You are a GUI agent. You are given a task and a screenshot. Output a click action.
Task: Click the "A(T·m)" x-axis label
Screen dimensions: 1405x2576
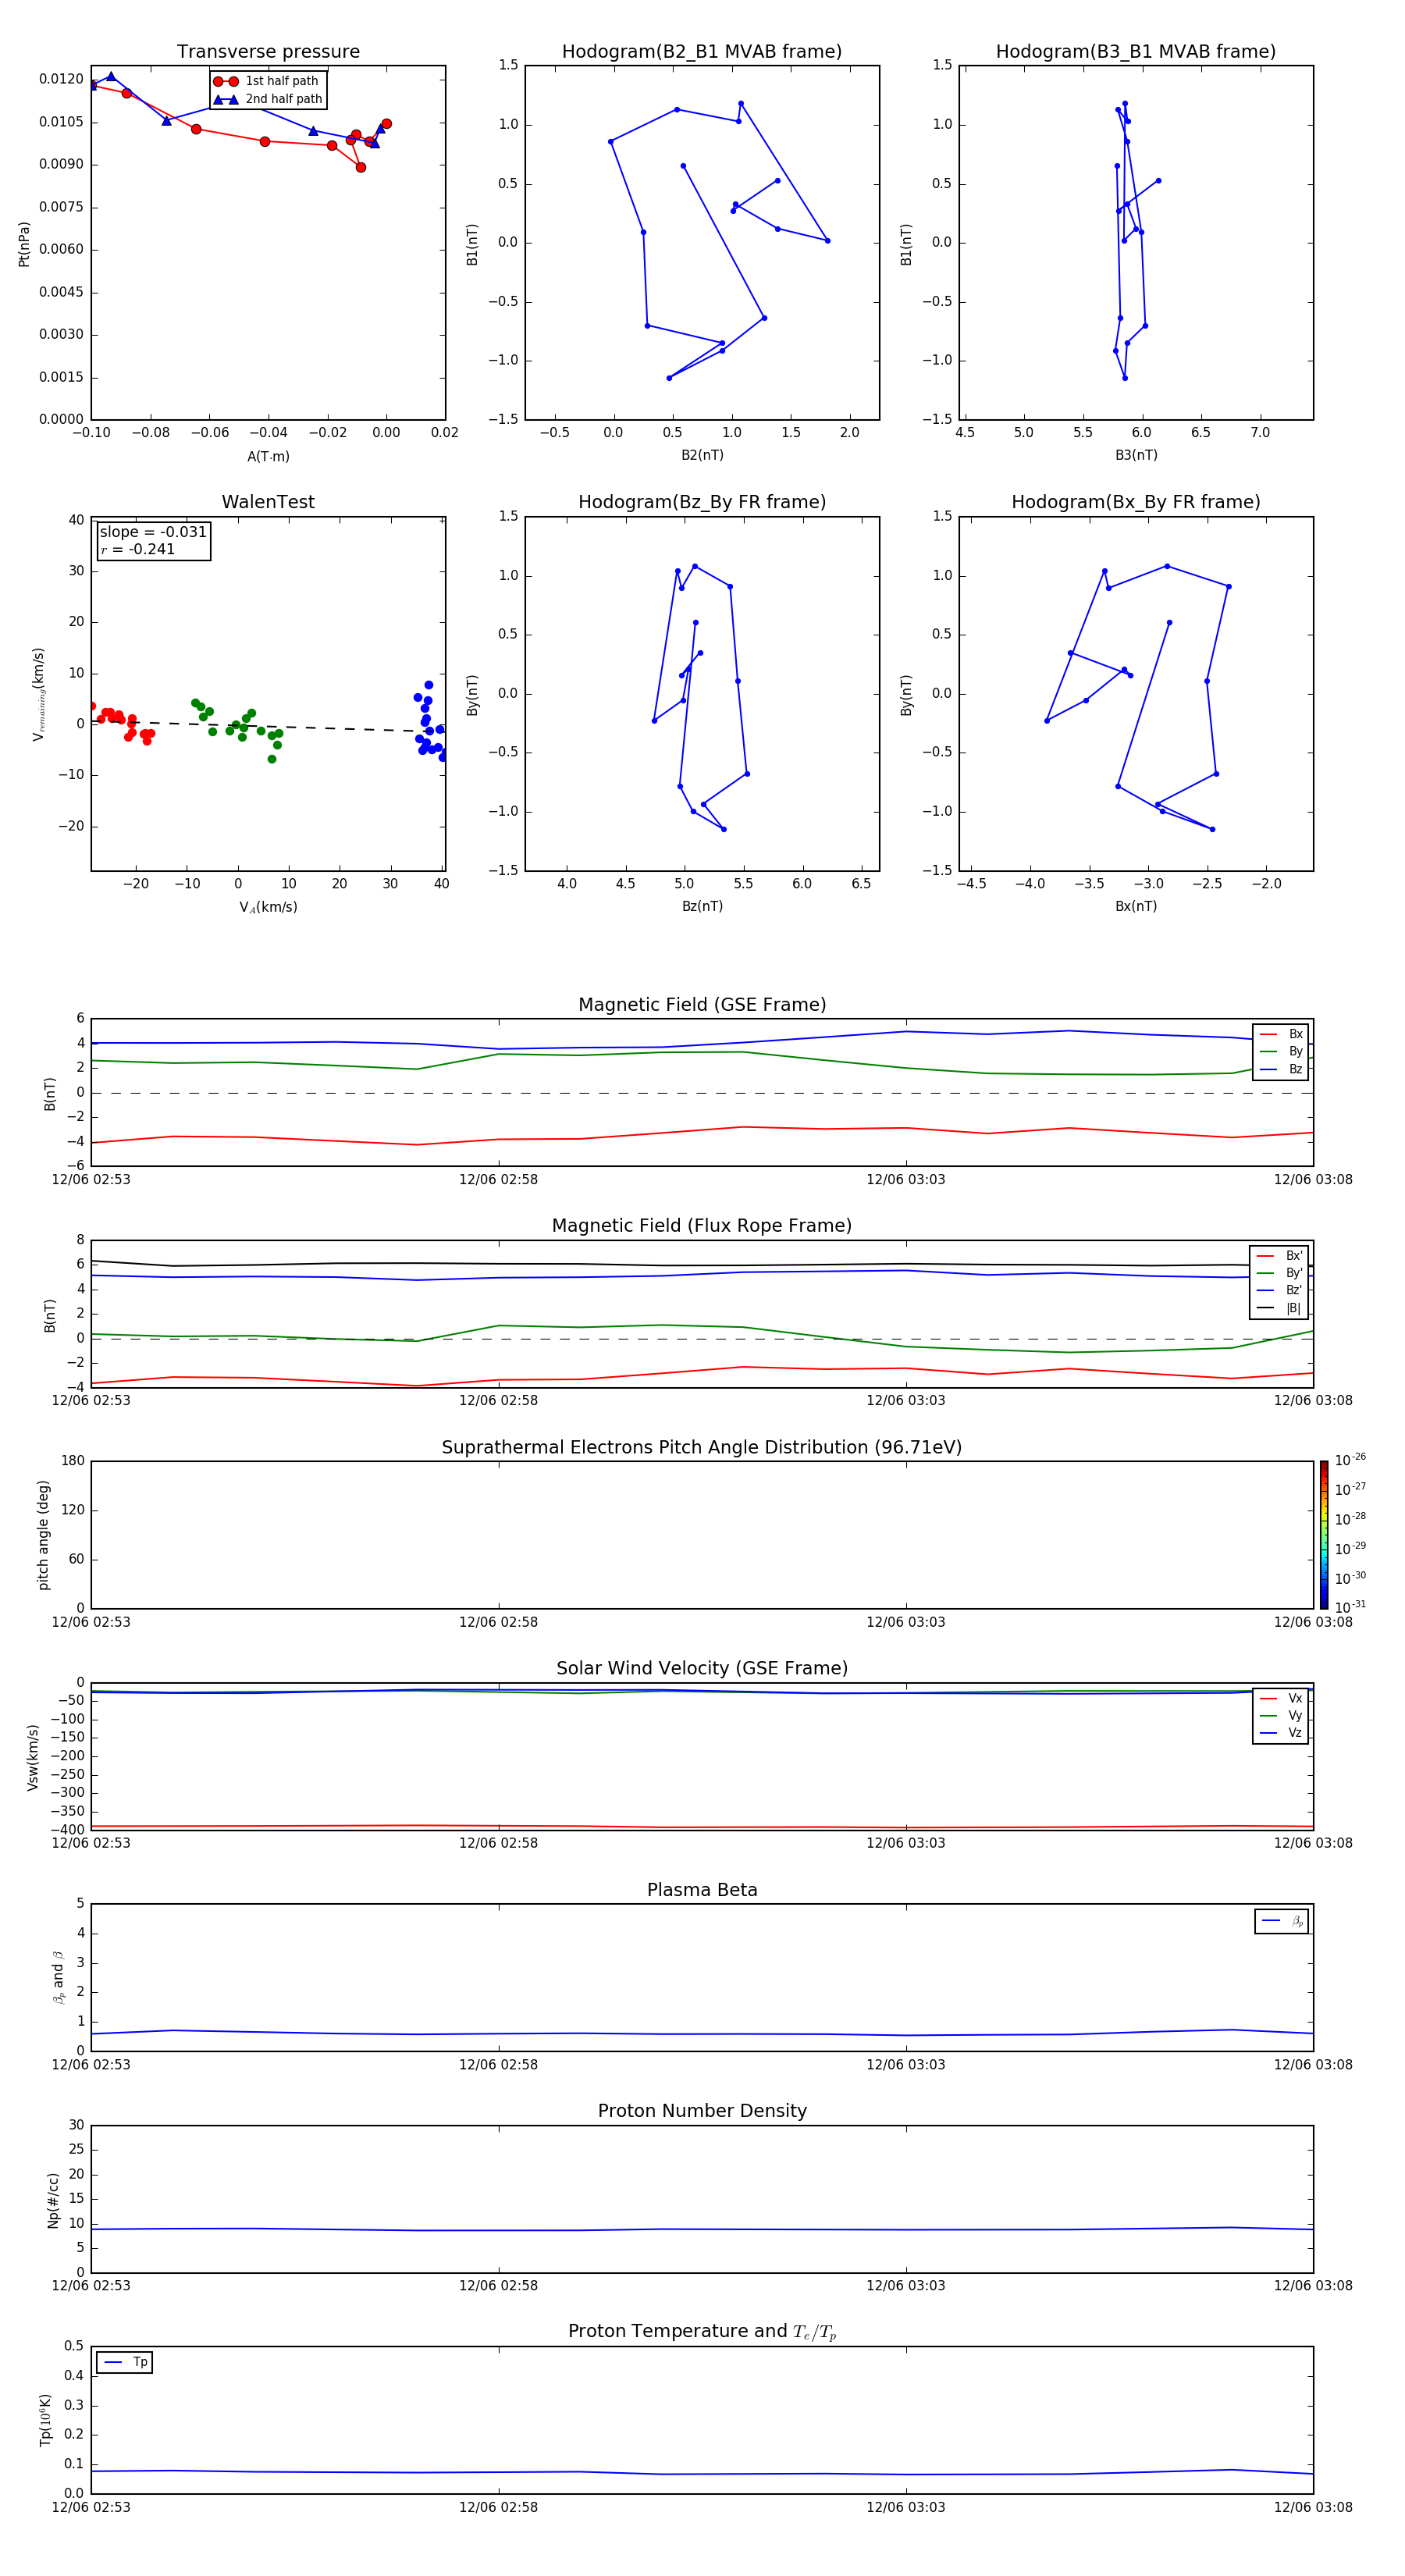coord(268,457)
